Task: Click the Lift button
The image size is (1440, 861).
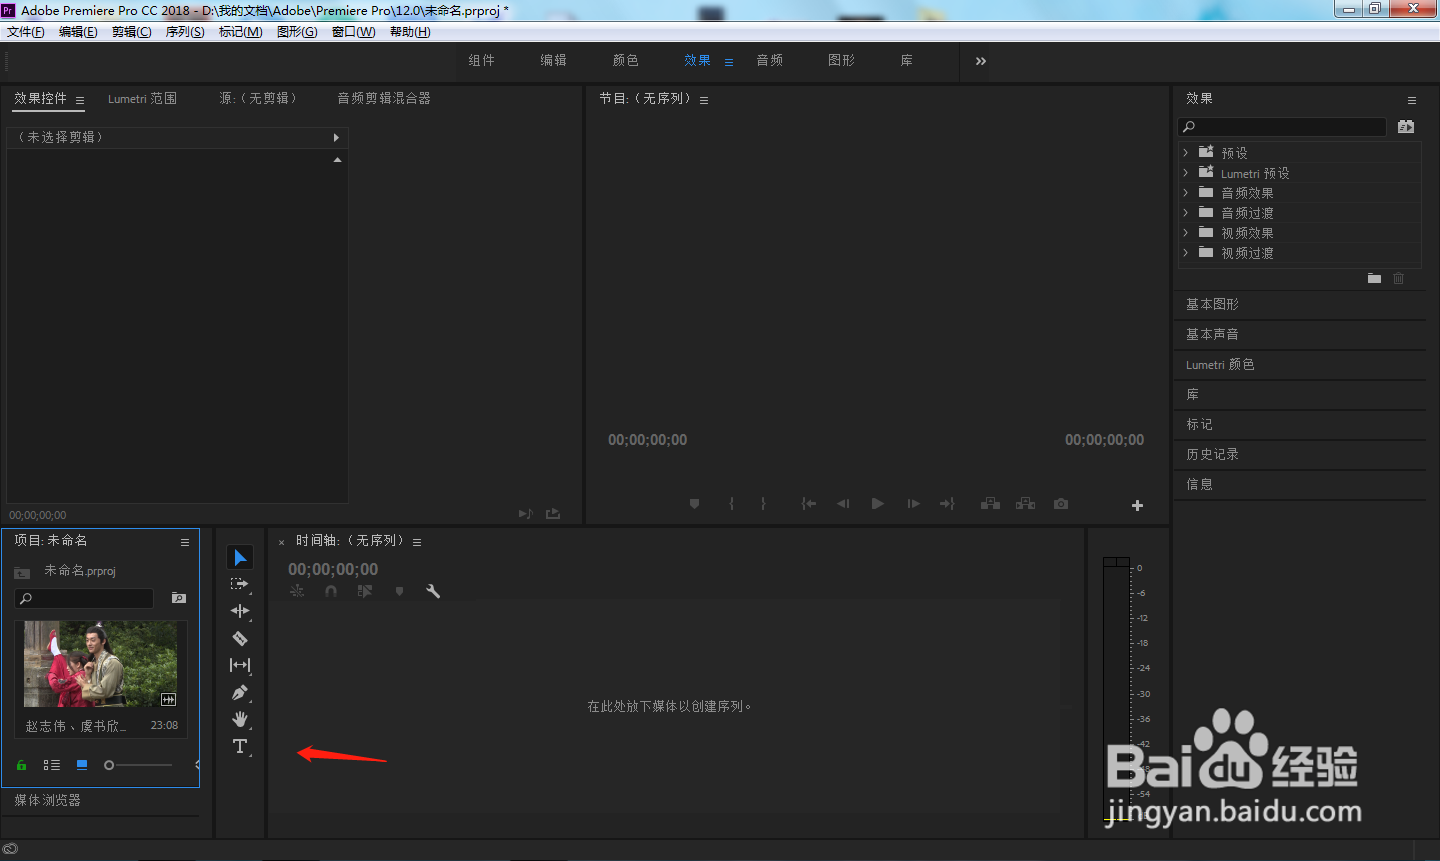Action: tap(990, 504)
